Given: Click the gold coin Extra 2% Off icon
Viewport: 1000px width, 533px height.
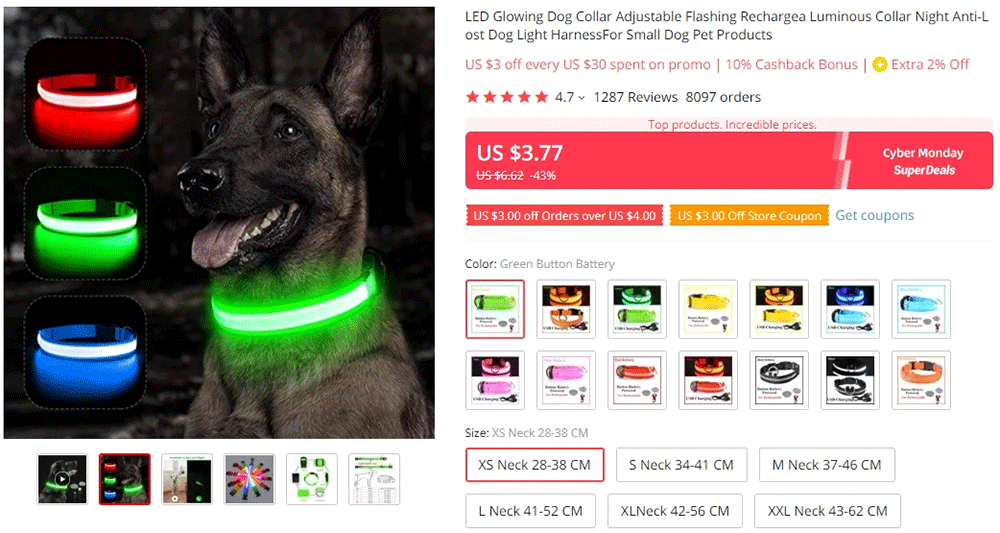Looking at the screenshot, I should click(879, 64).
